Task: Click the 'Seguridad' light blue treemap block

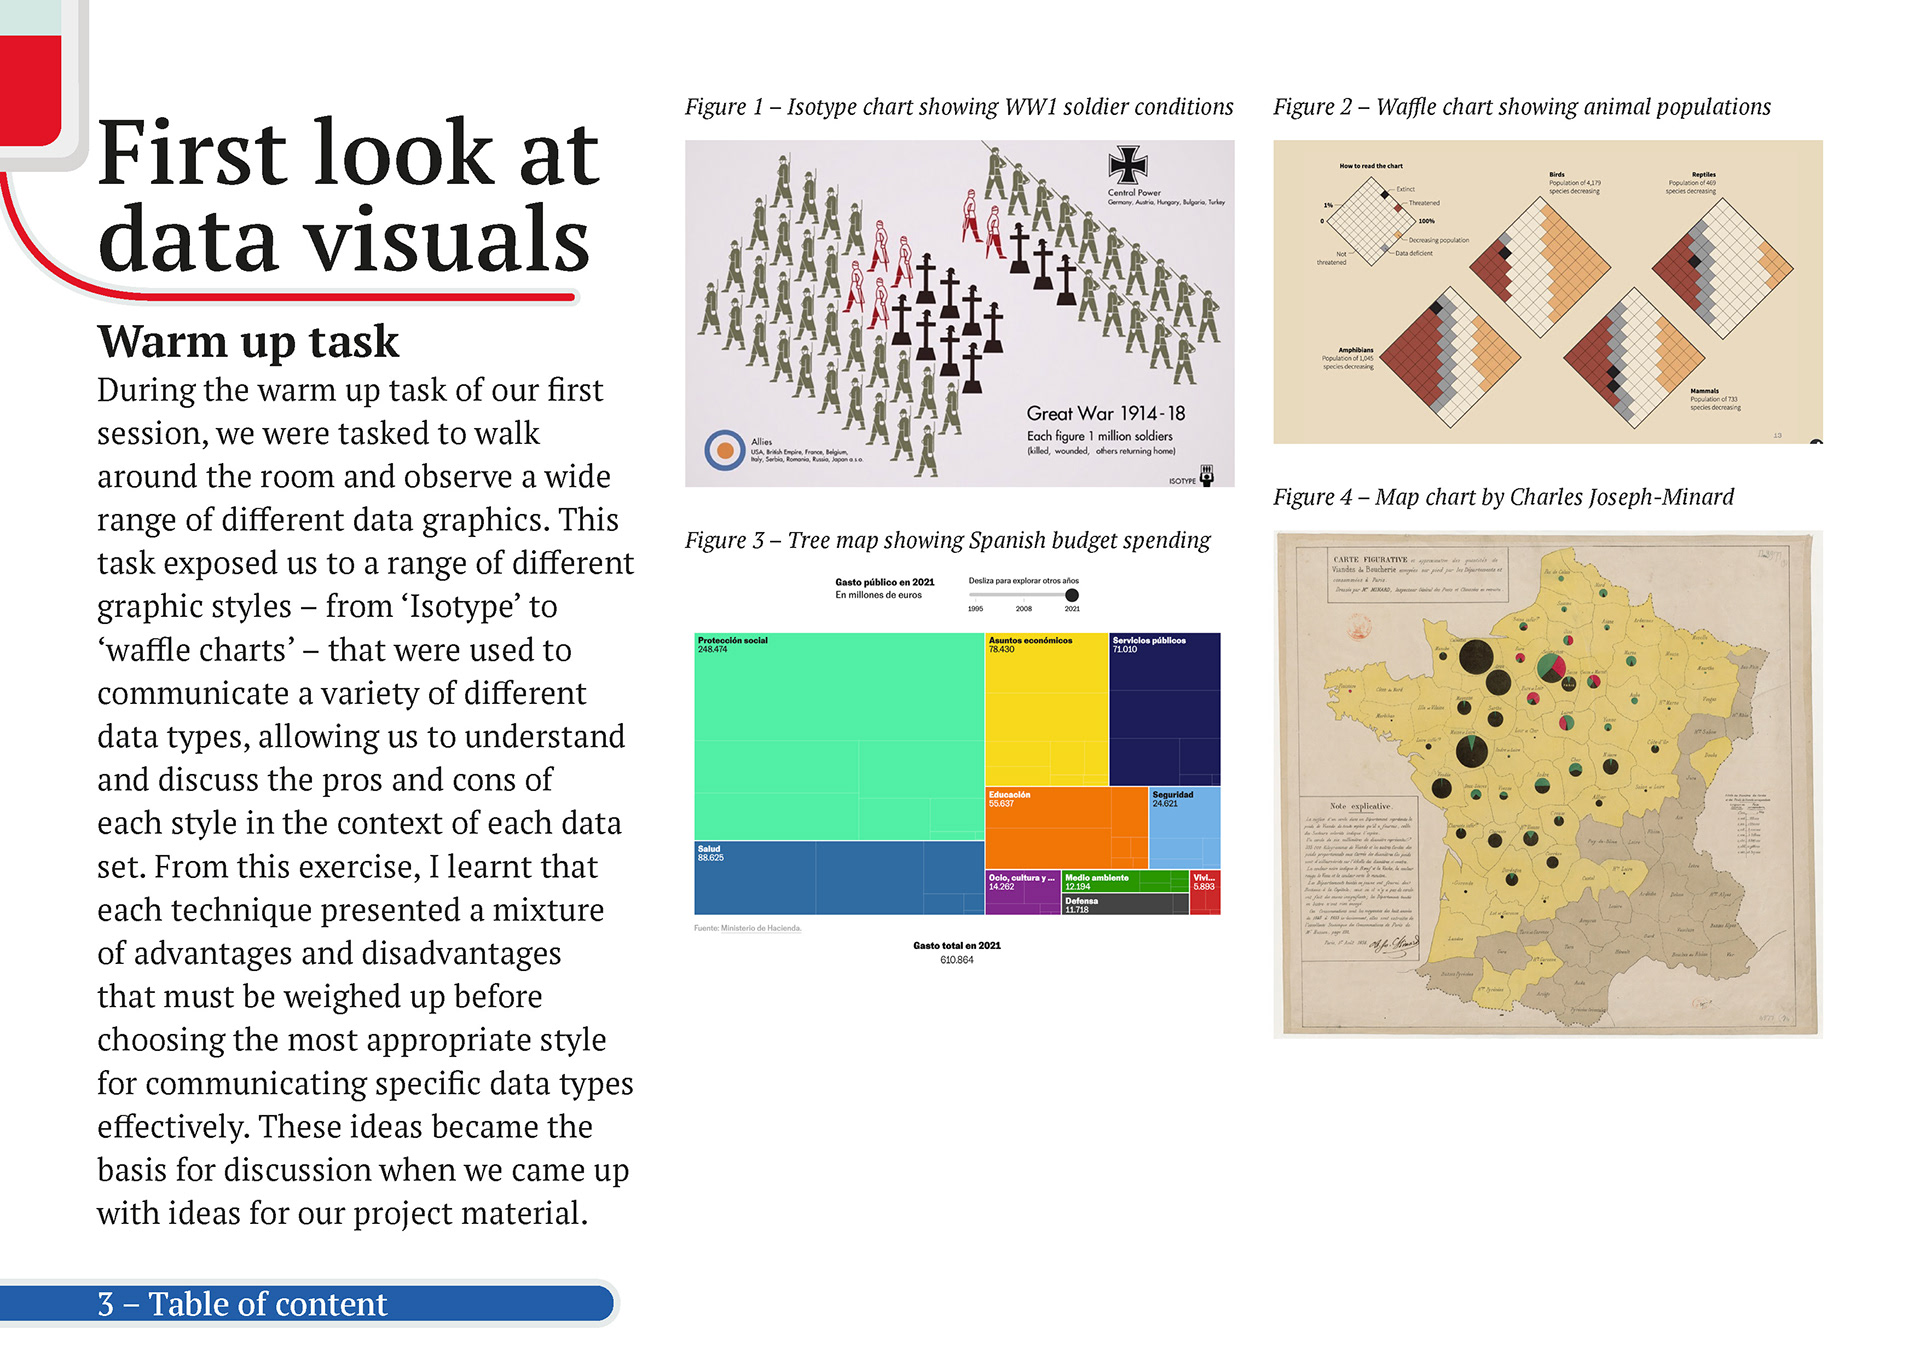Action: click(1185, 828)
